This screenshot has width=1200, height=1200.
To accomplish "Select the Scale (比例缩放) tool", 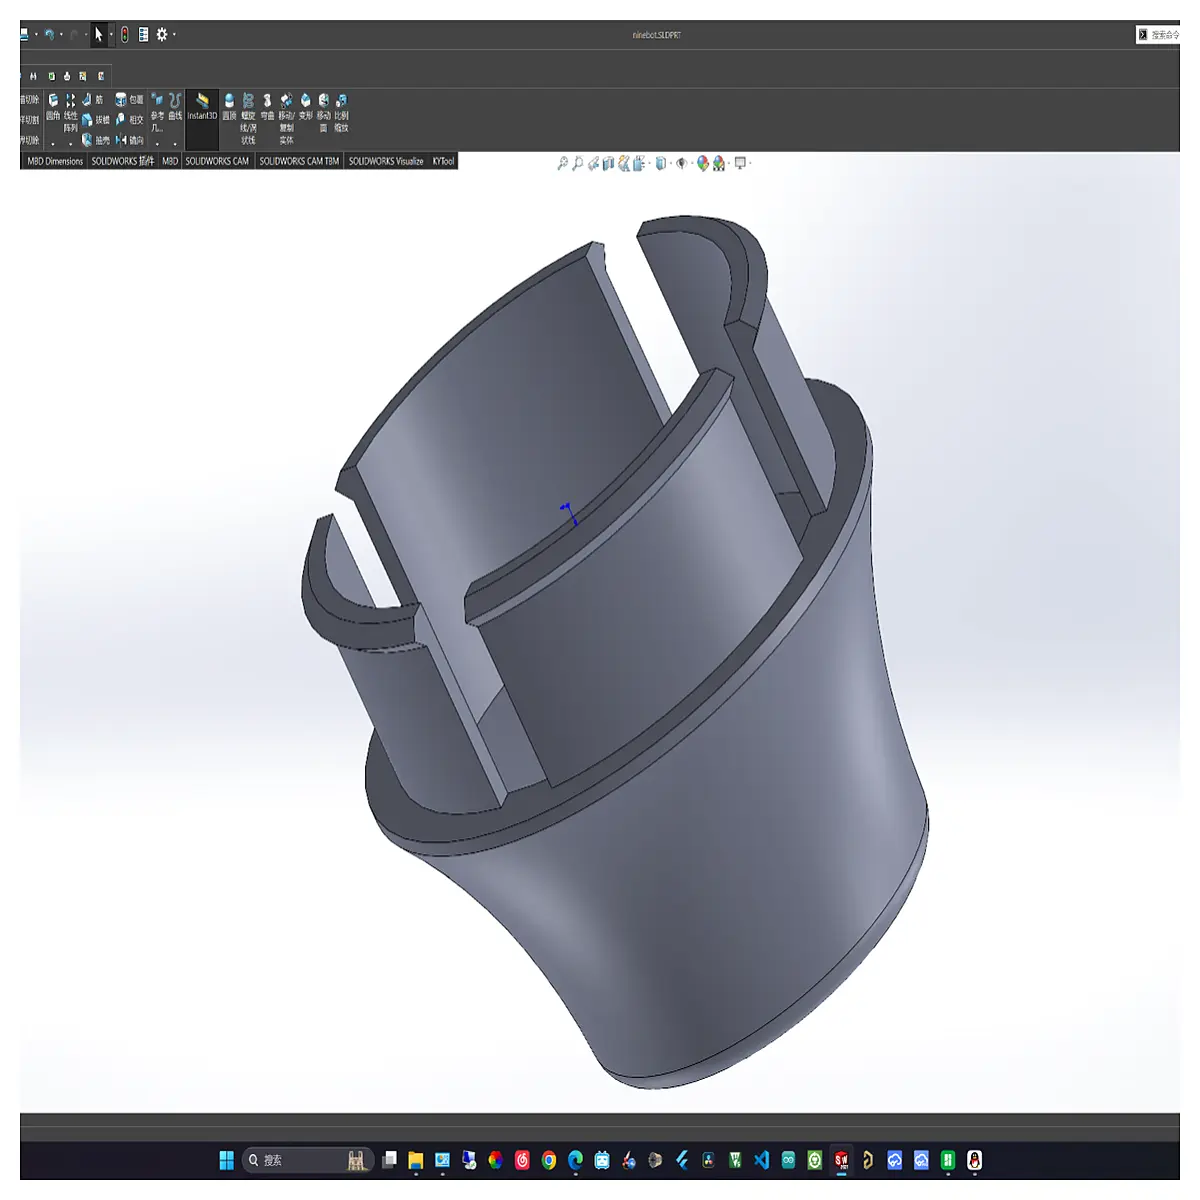I will 341,113.
